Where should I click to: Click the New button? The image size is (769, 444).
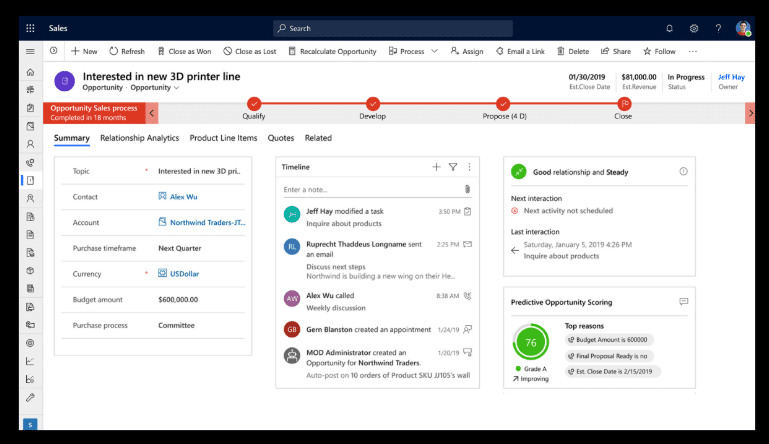84,51
